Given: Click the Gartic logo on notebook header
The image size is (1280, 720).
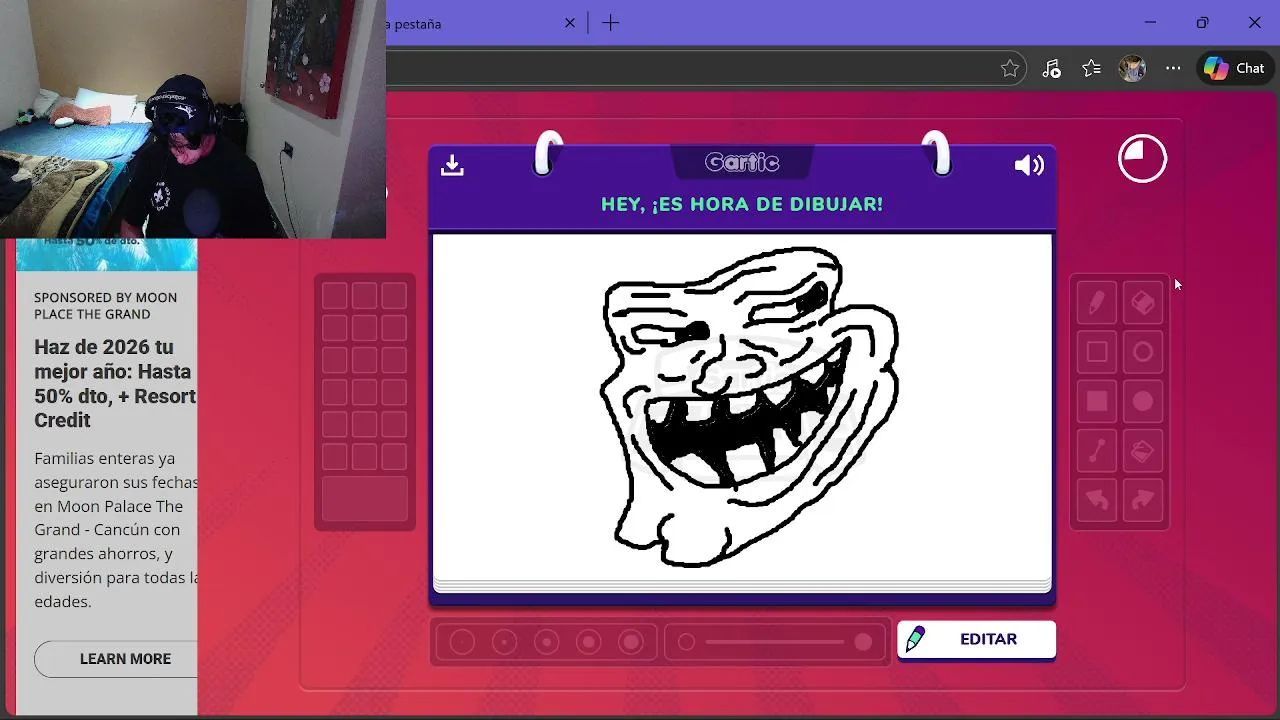Looking at the screenshot, I should click(x=742, y=162).
